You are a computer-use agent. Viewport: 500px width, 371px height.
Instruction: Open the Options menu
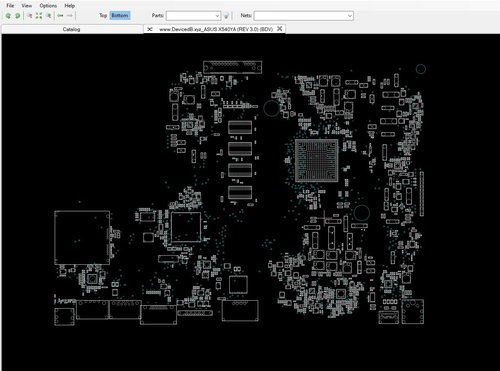(x=48, y=6)
